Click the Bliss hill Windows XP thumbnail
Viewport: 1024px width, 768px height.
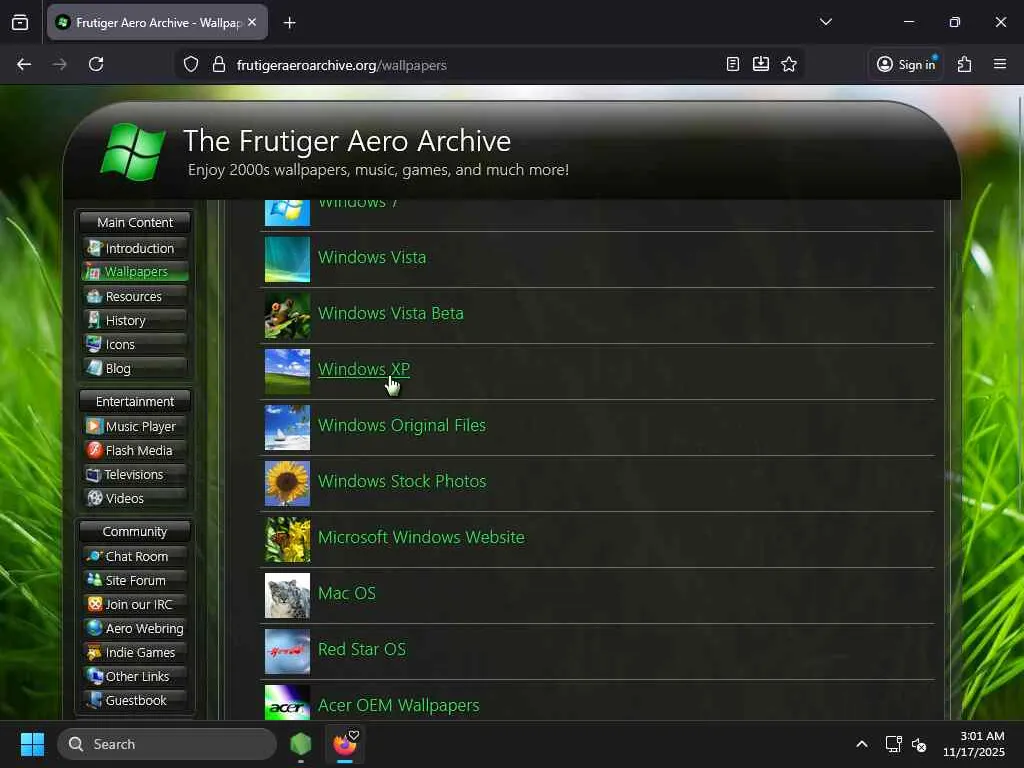click(287, 372)
